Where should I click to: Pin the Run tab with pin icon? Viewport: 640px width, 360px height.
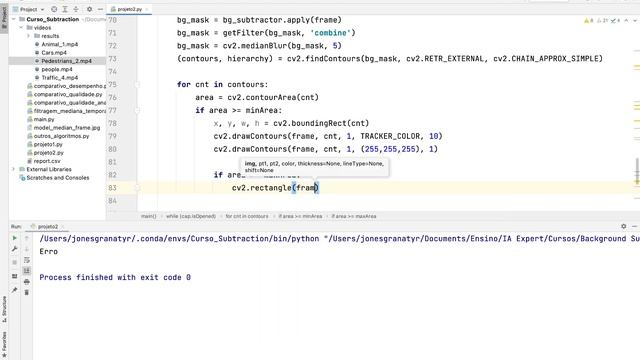coord(15,290)
